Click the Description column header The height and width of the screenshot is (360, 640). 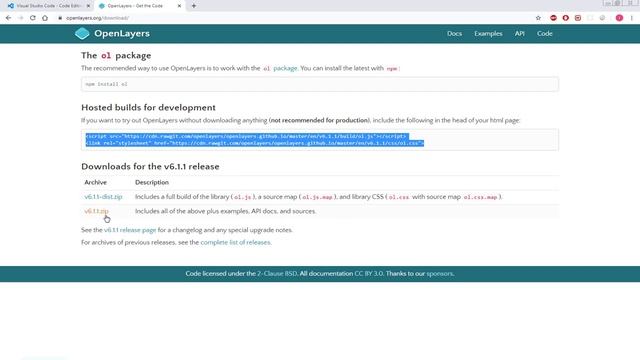point(152,182)
